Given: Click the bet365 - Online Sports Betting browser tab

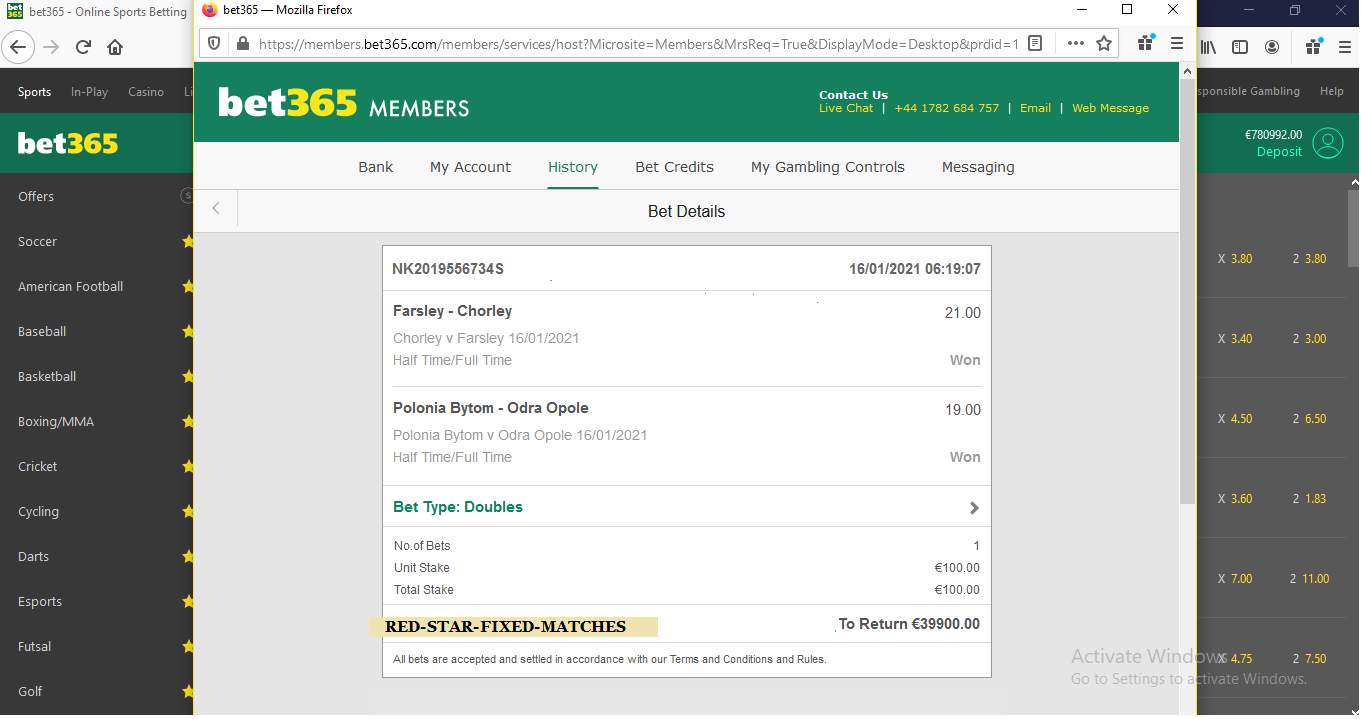Looking at the screenshot, I should 98,12.
